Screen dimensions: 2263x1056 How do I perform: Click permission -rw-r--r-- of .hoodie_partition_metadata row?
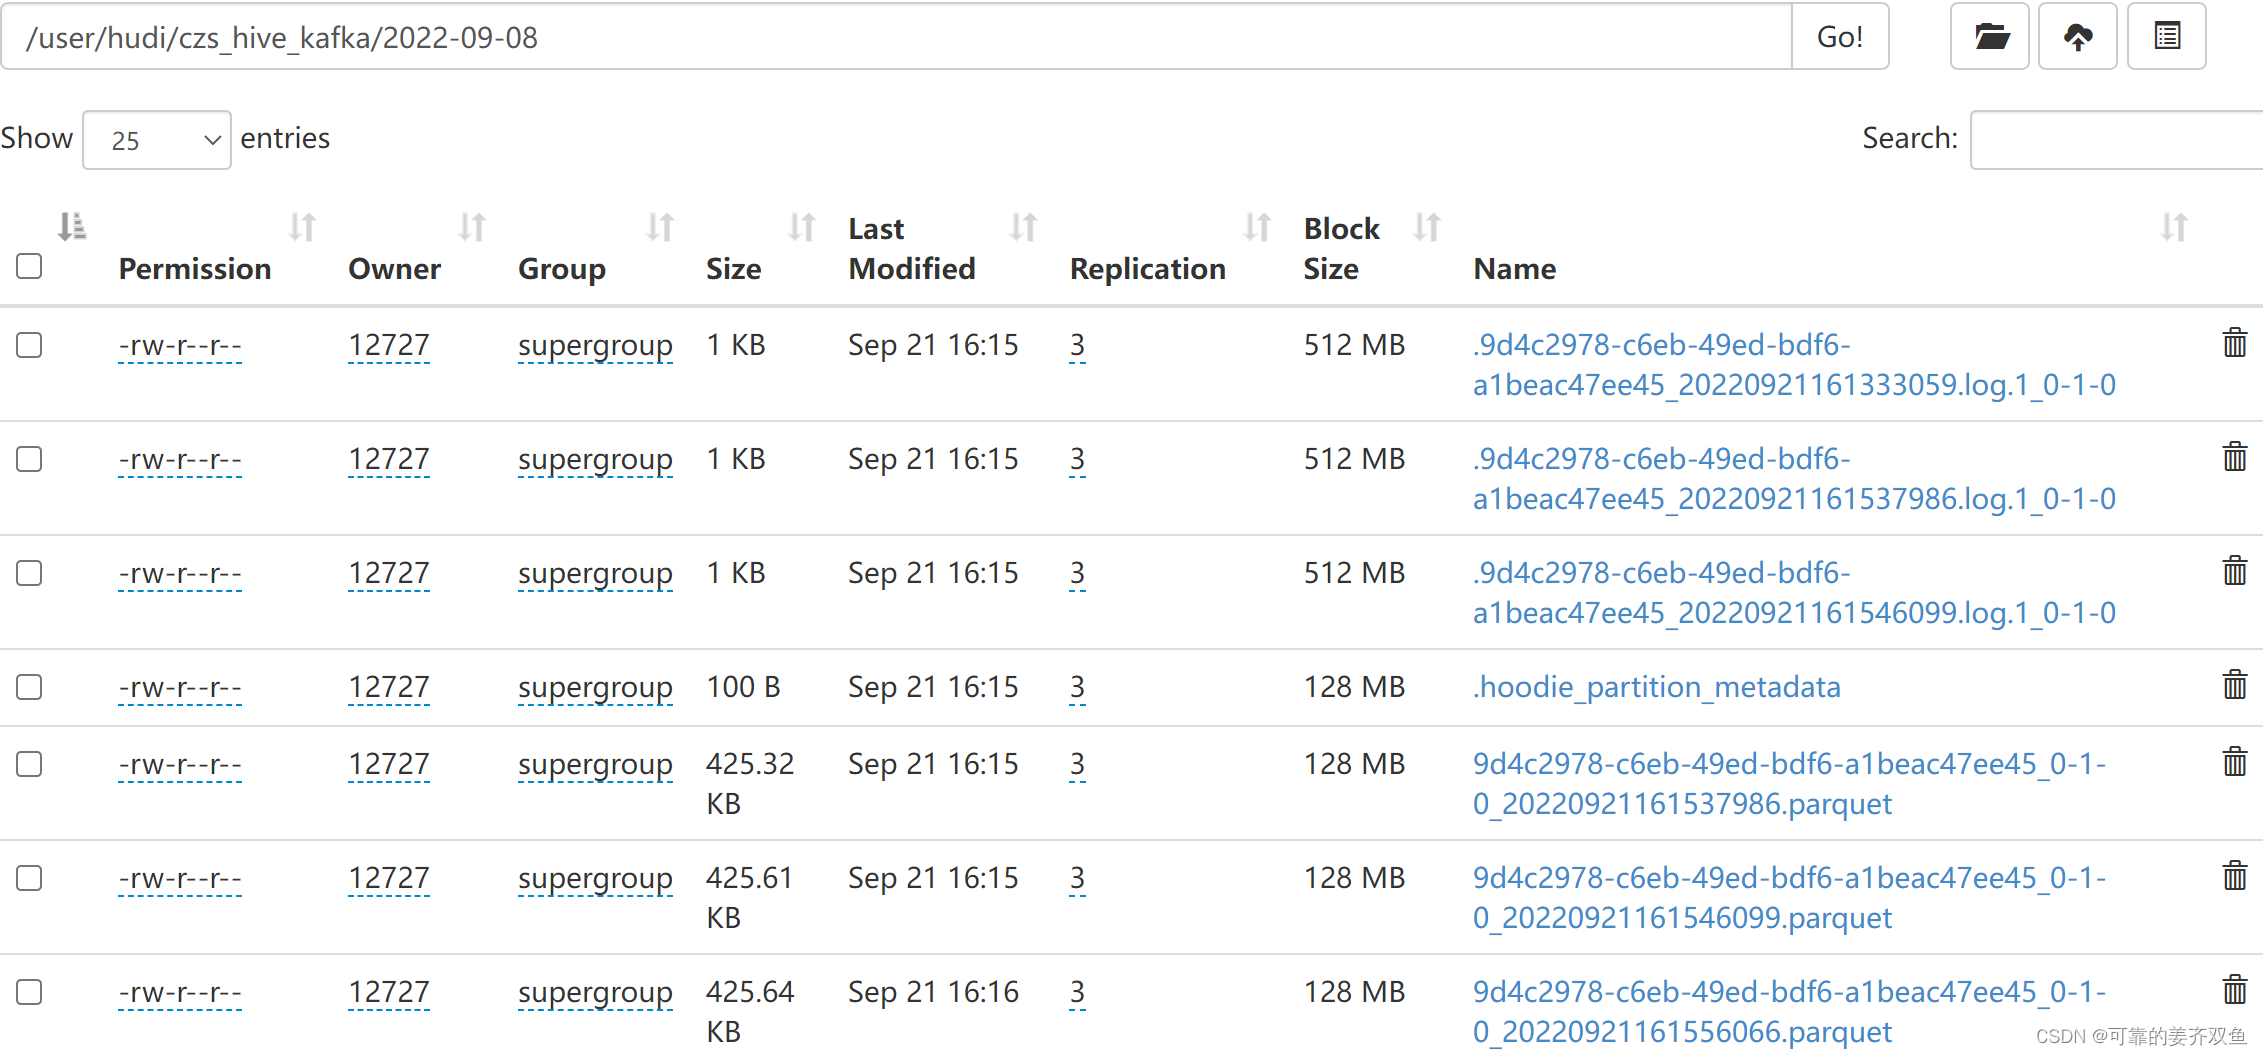click(x=180, y=687)
